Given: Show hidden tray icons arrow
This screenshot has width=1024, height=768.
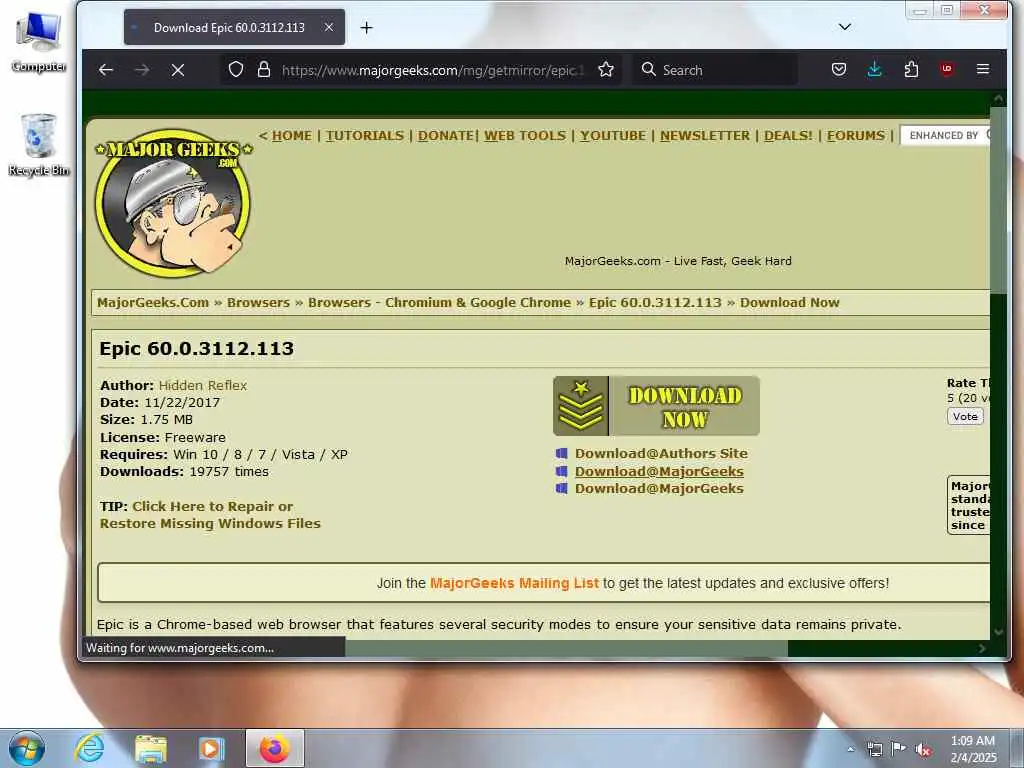Looking at the screenshot, I should [850, 749].
